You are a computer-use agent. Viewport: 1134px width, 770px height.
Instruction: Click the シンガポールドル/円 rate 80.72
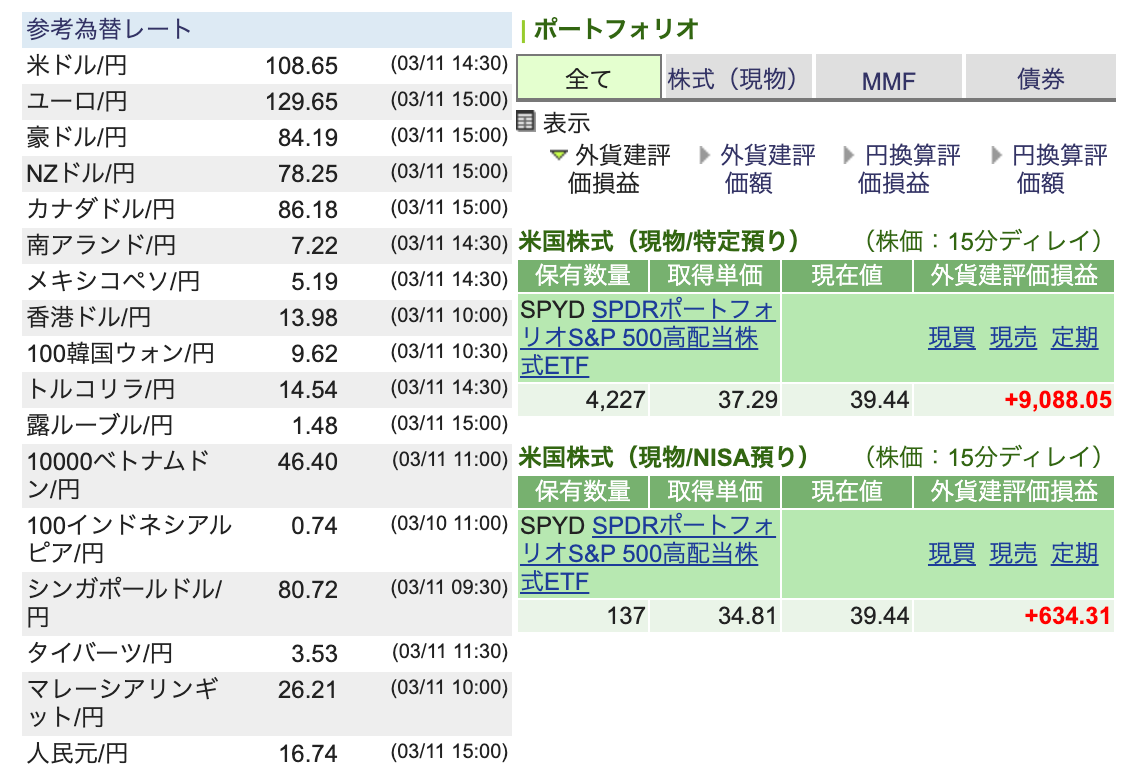click(x=308, y=590)
